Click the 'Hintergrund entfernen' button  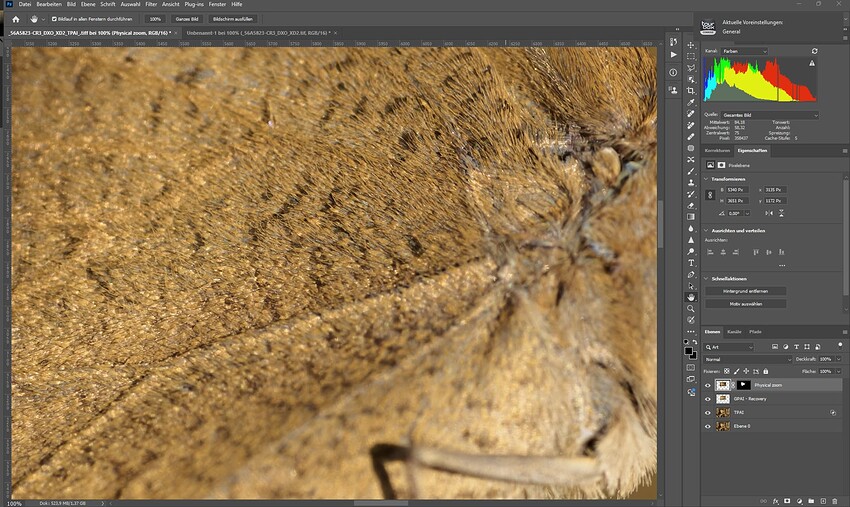(x=745, y=291)
